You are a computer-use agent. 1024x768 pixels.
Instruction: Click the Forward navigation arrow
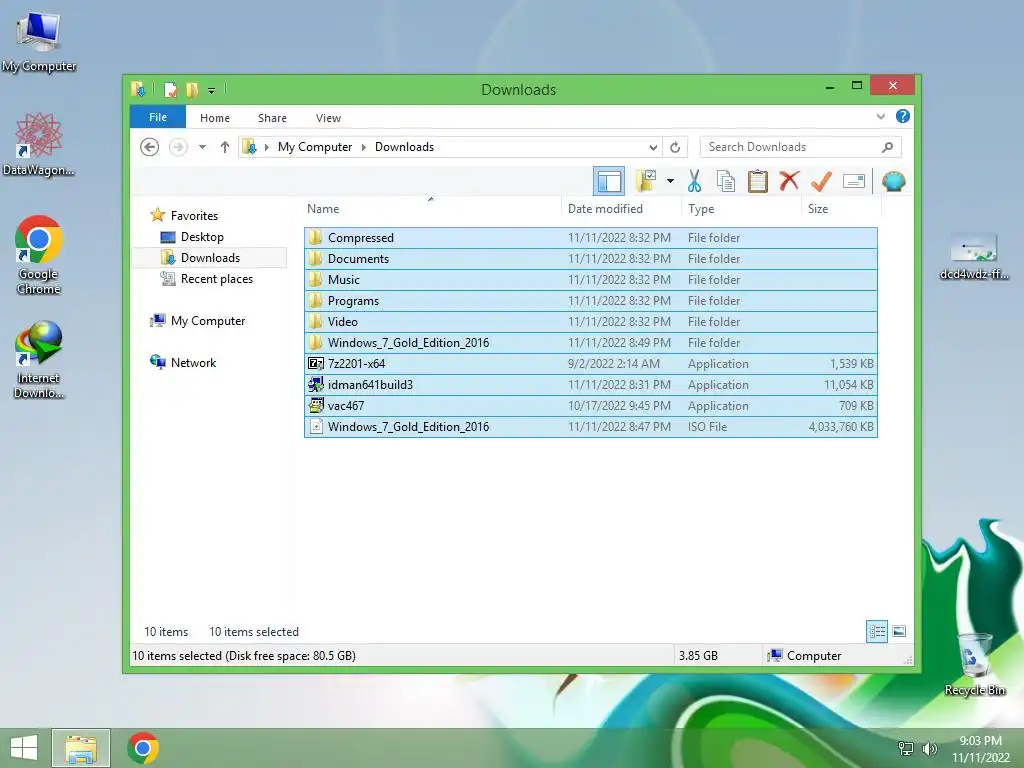(178, 147)
